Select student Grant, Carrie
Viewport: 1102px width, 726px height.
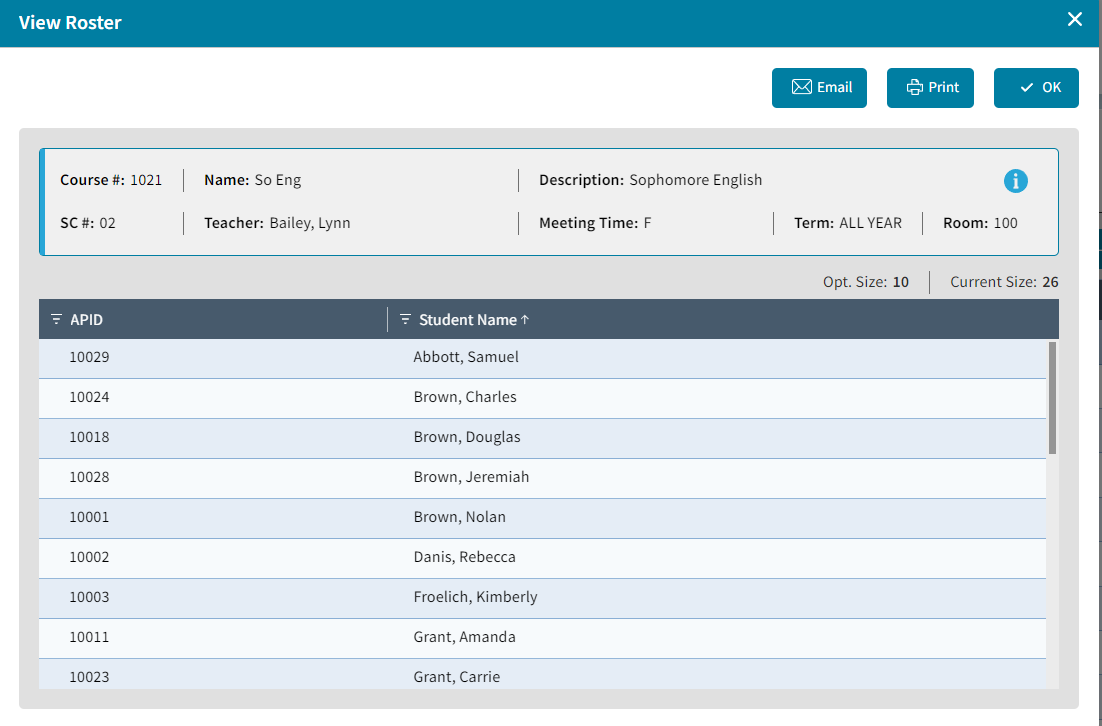457,678
